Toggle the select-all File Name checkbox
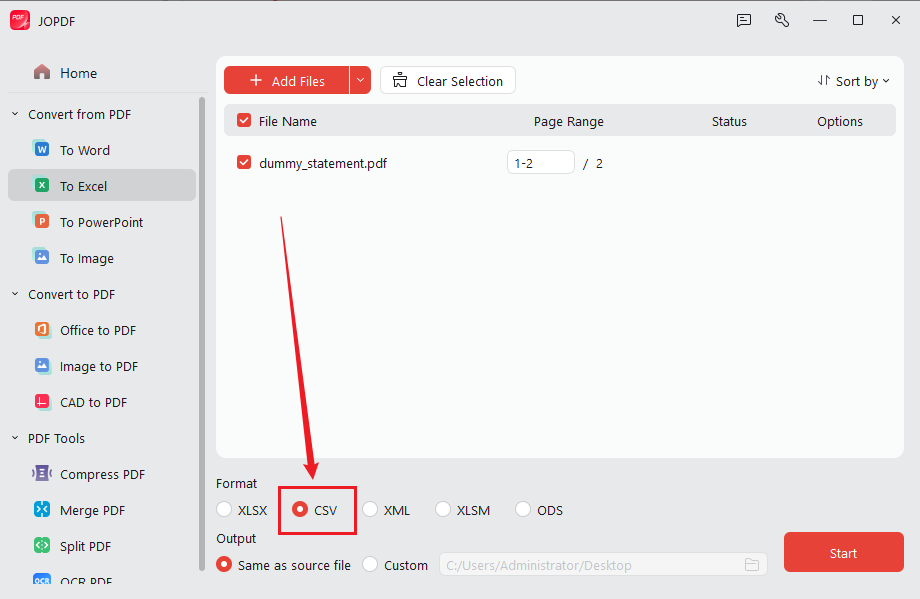The width and height of the screenshot is (920, 599). coord(244,120)
